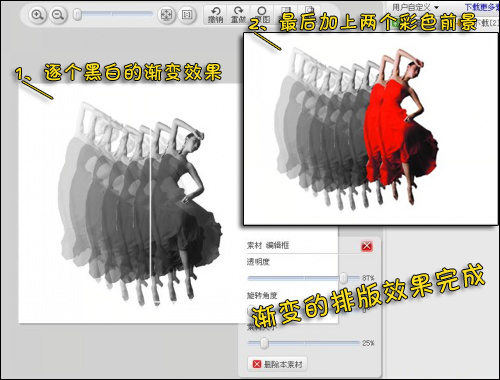Screen dimensions: 500x380
Task: Close the 素材编辑框 panel
Action: (367, 246)
